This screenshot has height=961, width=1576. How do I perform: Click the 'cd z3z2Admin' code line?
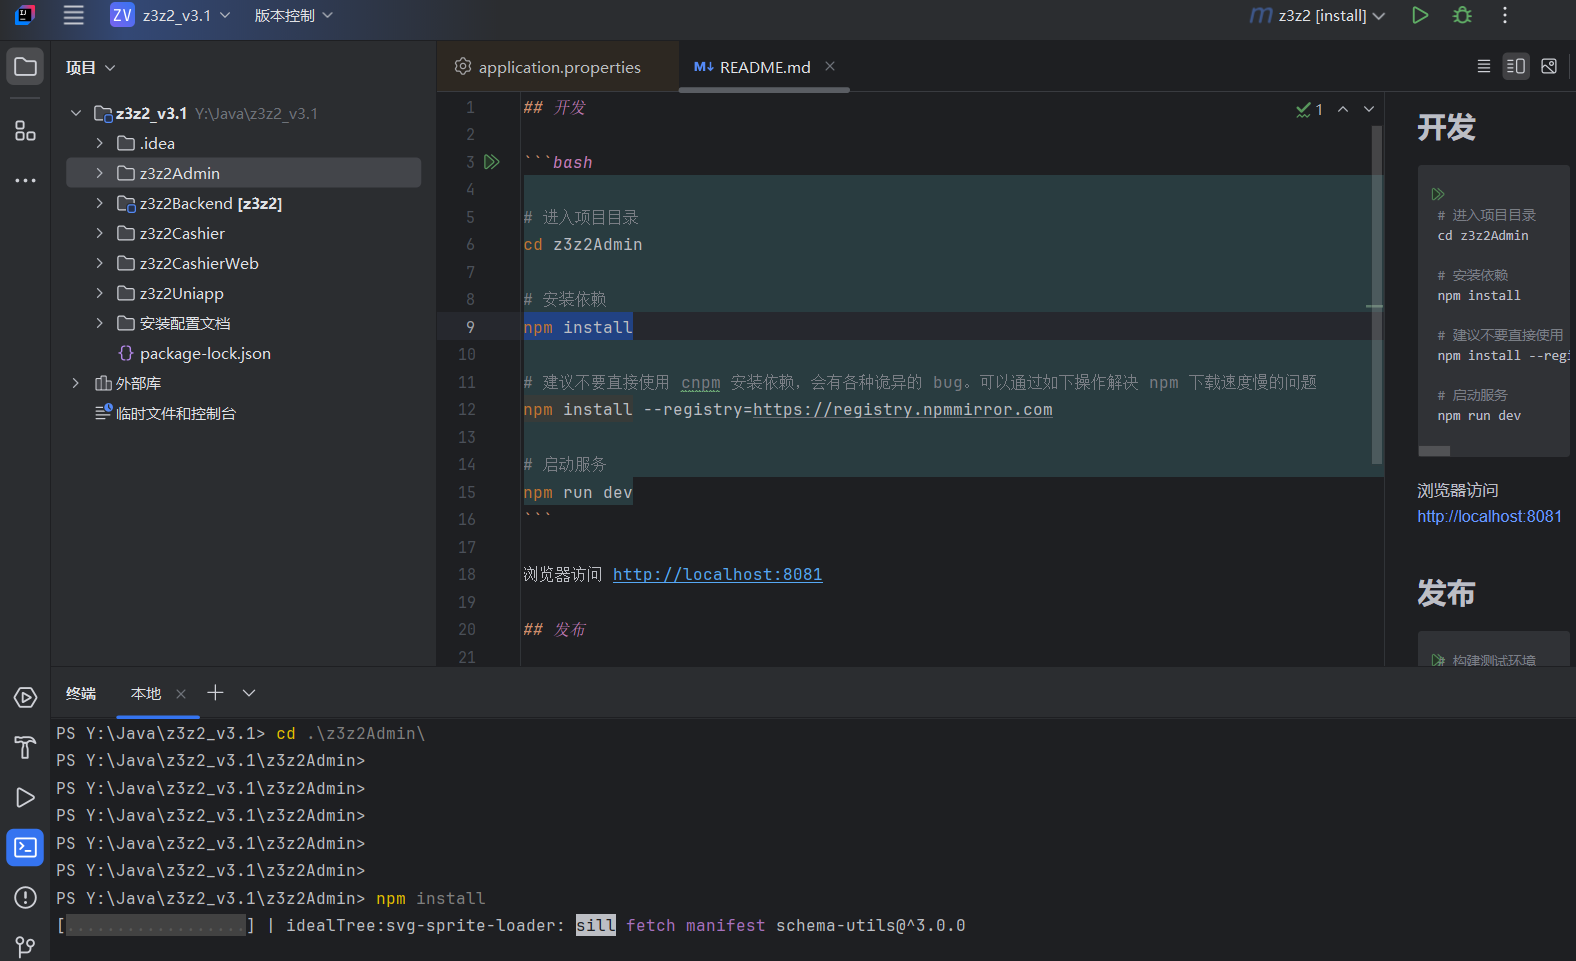pos(583,244)
